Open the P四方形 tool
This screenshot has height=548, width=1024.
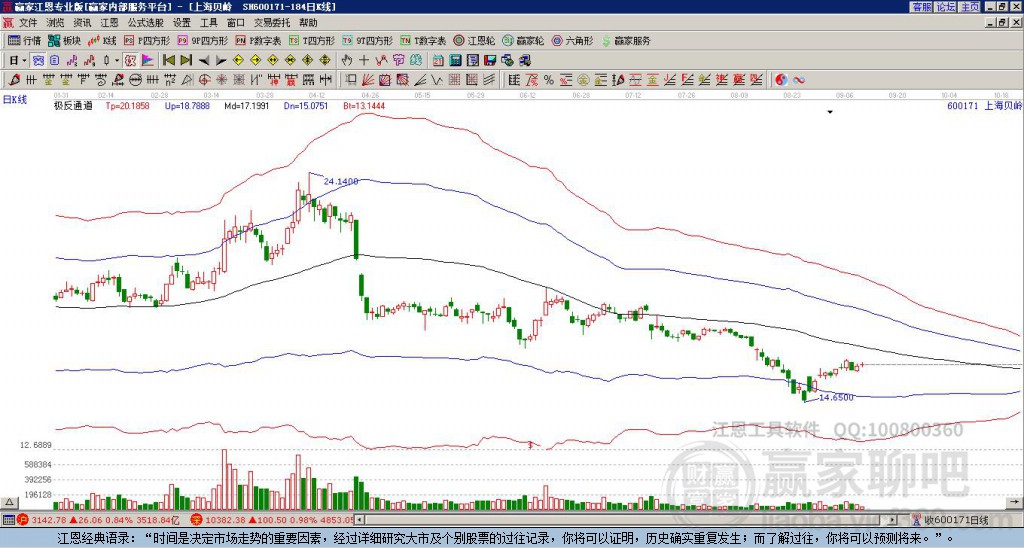[x=147, y=40]
